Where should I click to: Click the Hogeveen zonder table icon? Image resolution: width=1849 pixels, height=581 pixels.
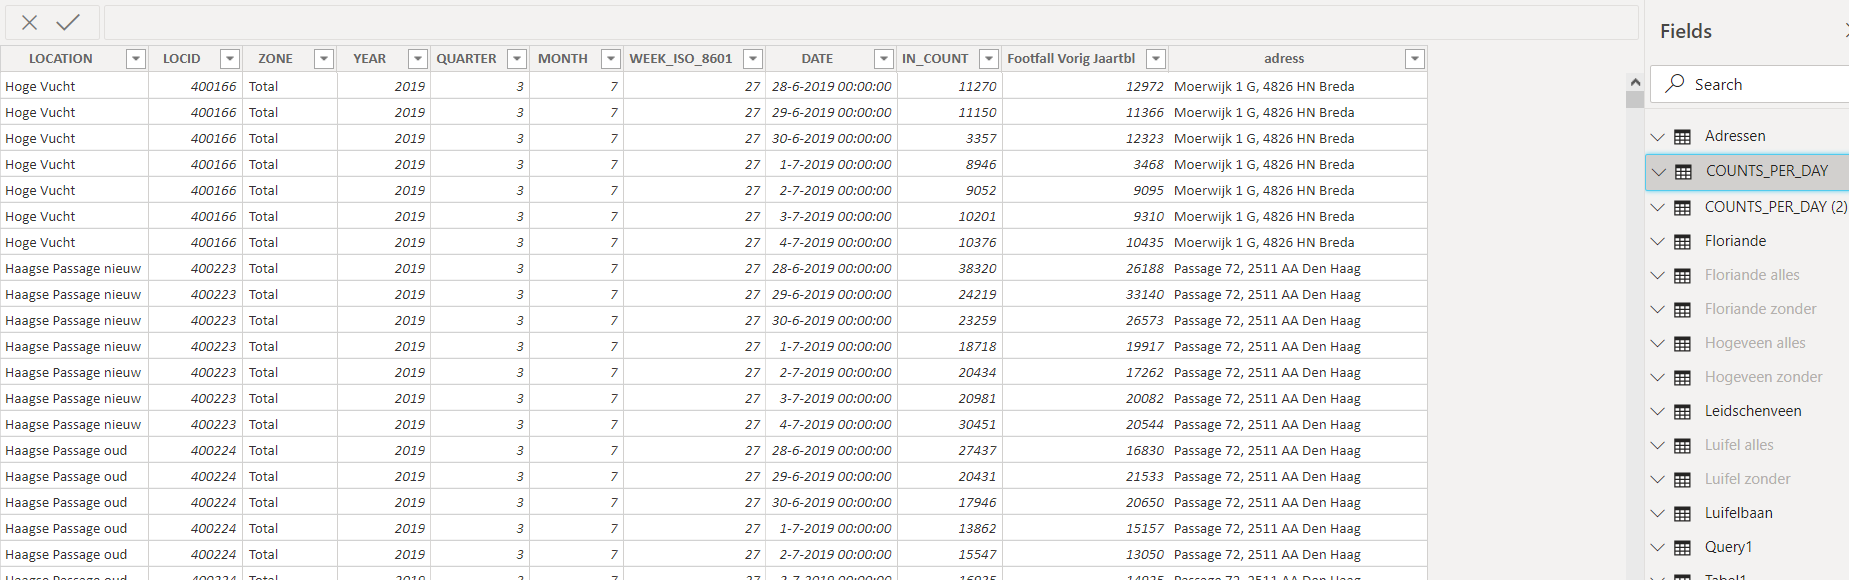point(1683,378)
